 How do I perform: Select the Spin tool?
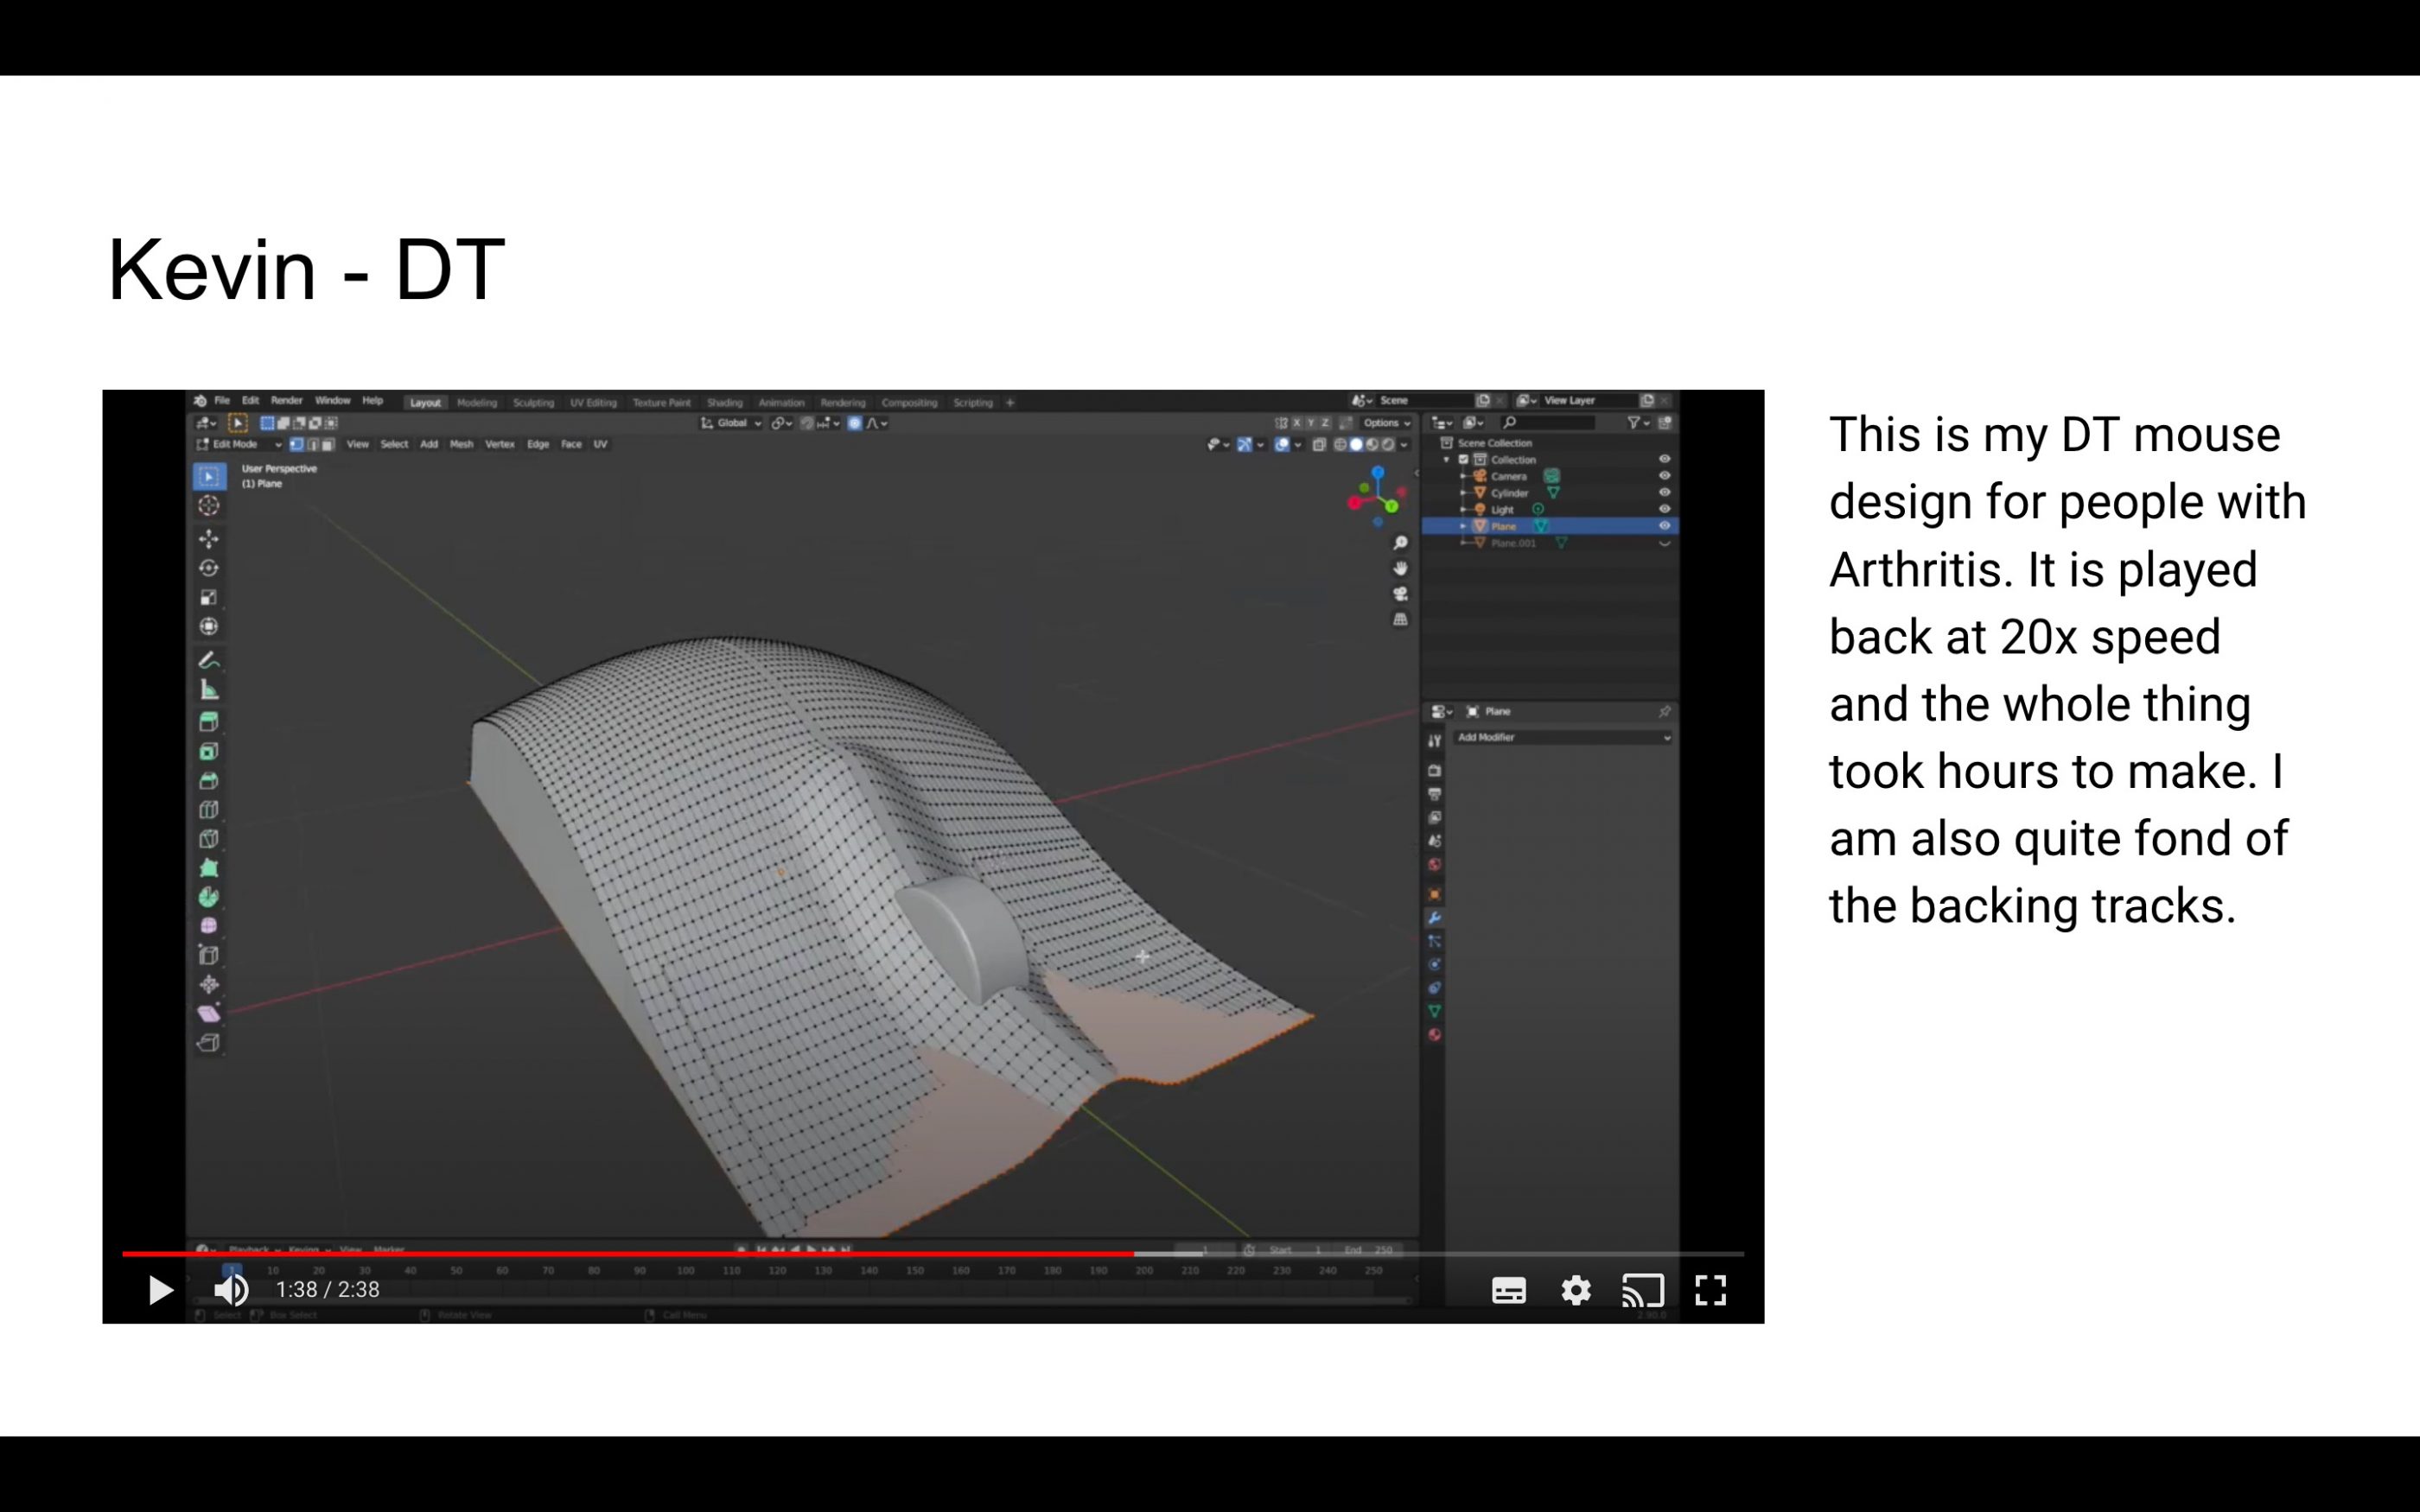pyautogui.click(x=209, y=897)
